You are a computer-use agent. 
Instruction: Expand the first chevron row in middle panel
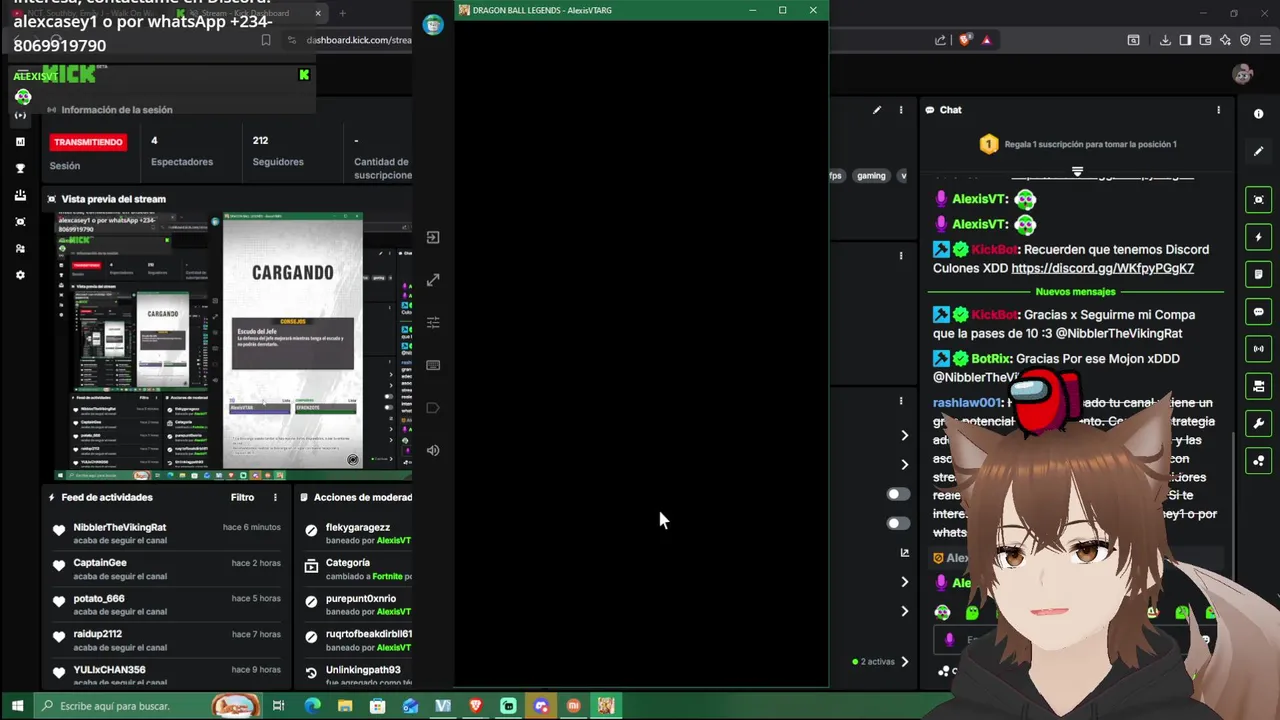click(904, 435)
